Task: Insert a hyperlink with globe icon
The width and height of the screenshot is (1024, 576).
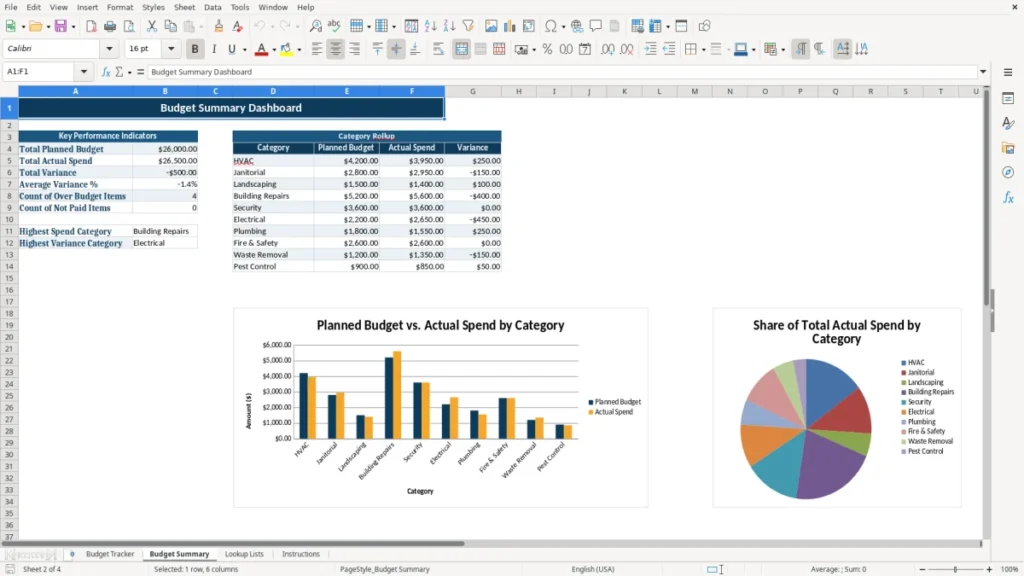Action: (577, 26)
